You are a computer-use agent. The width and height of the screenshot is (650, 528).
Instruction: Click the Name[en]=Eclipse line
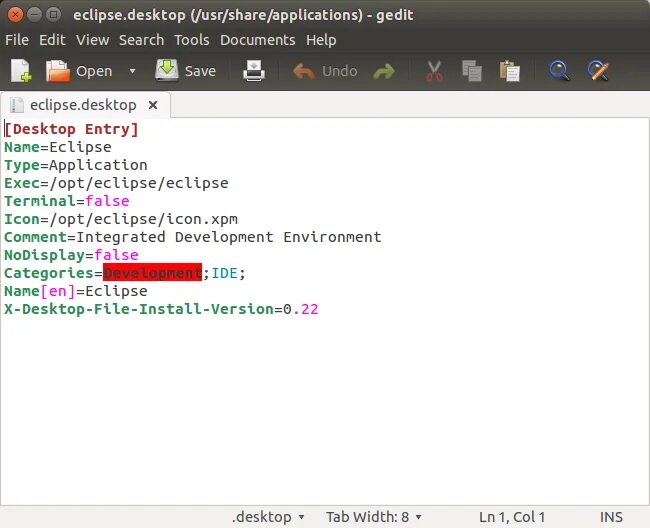76,291
